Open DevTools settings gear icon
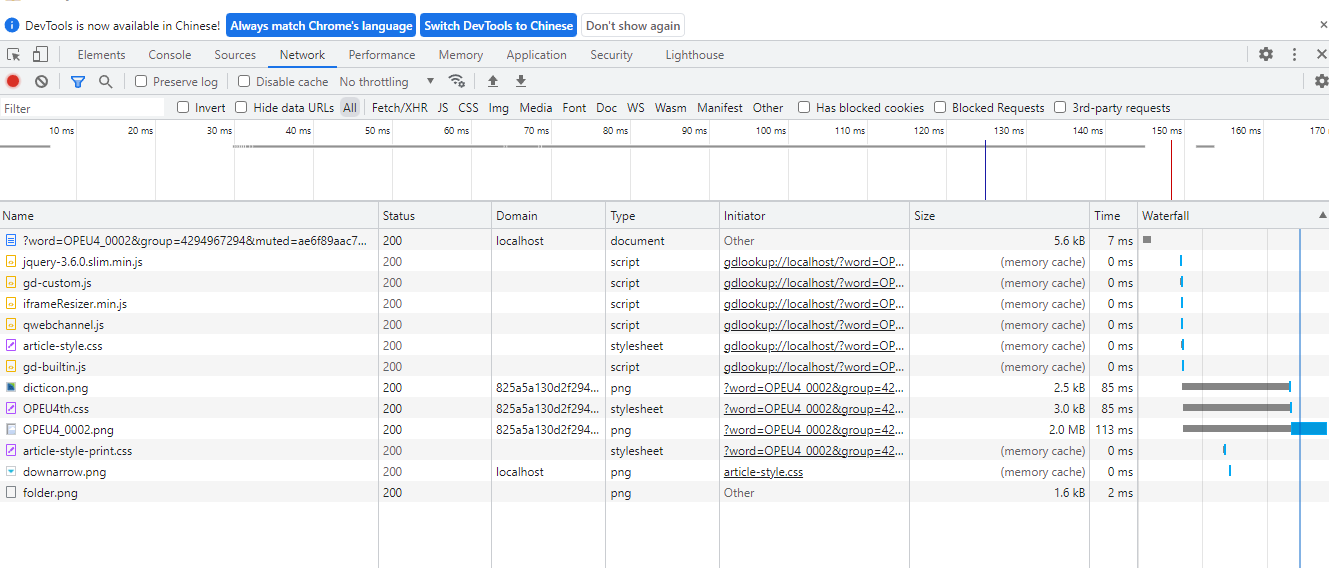 [x=1266, y=54]
